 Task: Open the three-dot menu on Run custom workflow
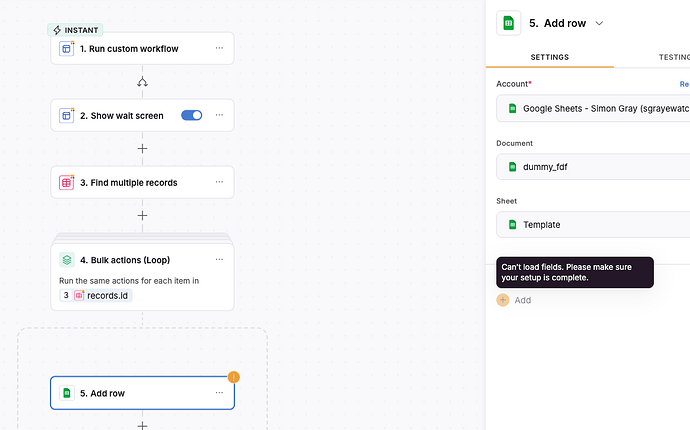[219, 48]
